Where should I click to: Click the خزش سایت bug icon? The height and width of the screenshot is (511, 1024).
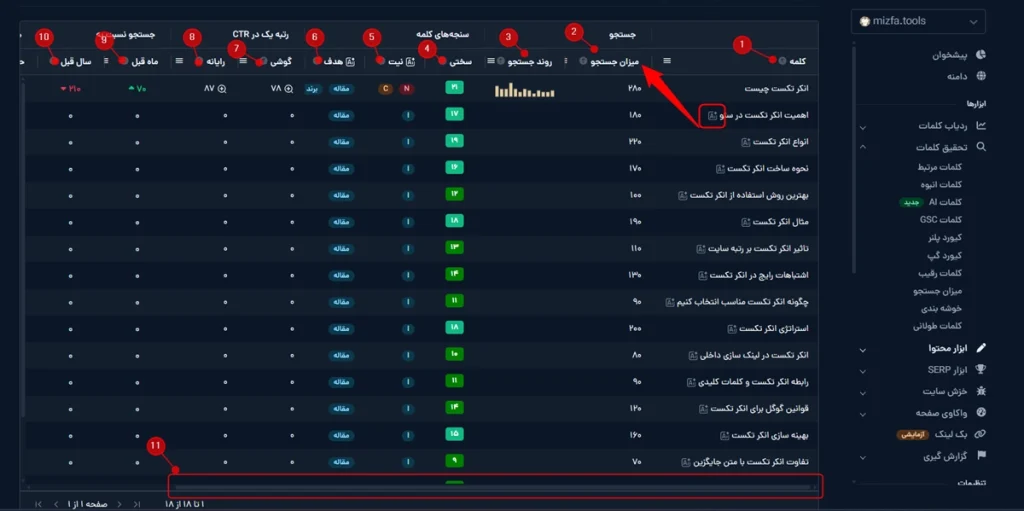[980, 391]
